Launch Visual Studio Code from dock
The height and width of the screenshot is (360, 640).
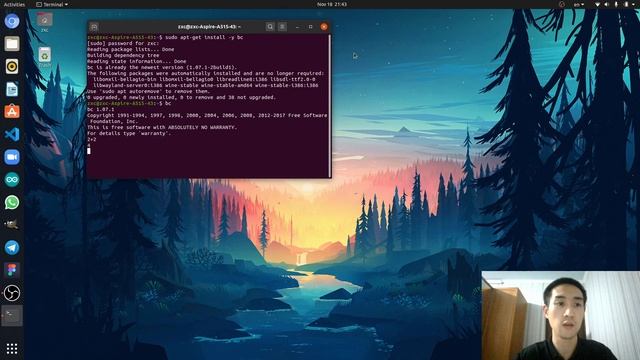point(12,134)
